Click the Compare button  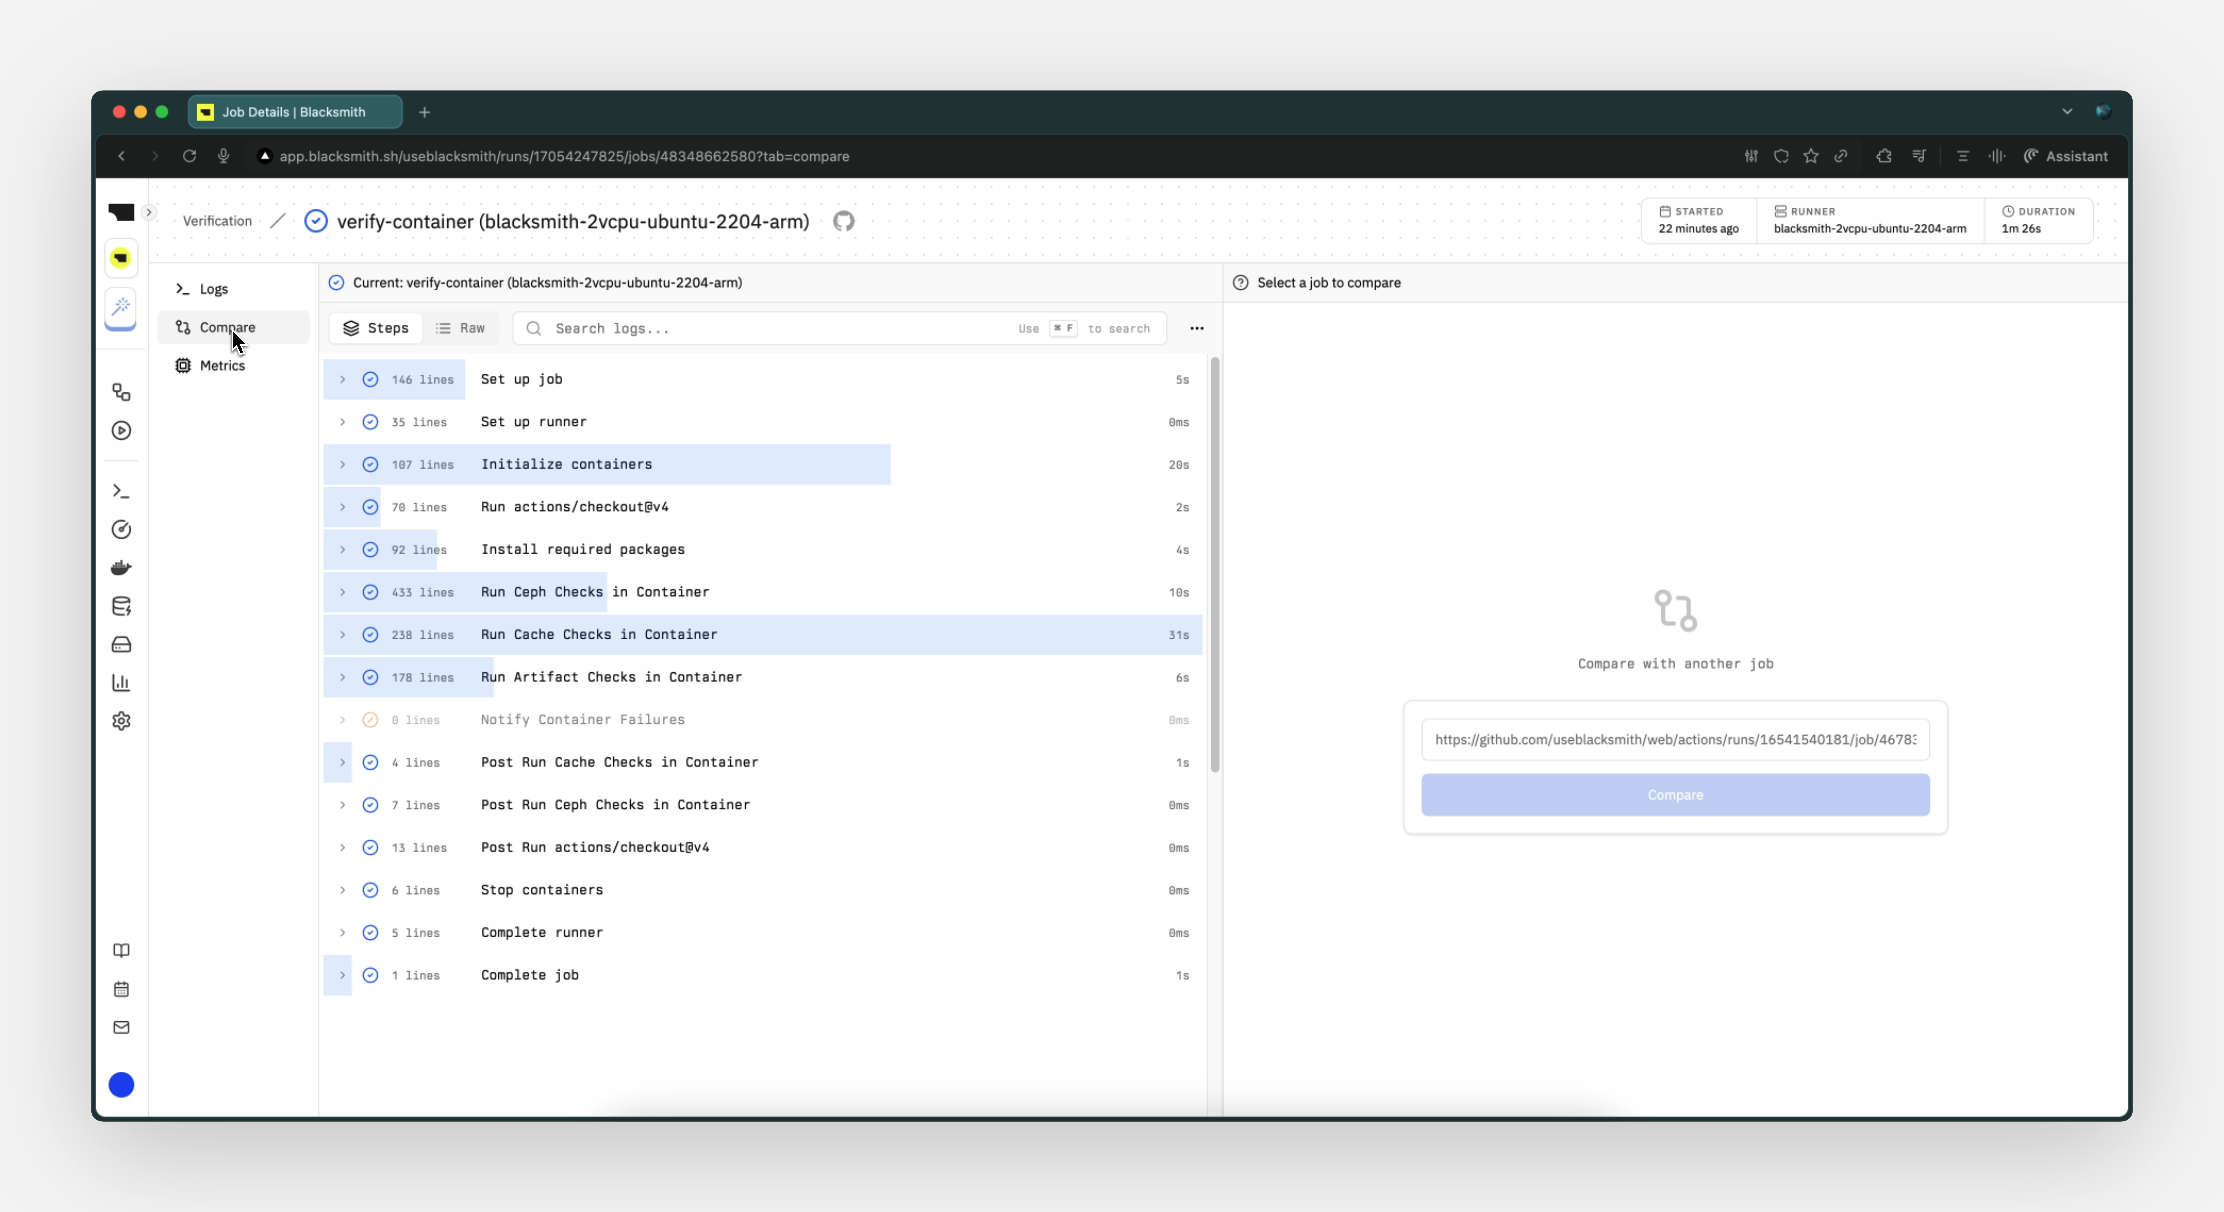click(1675, 795)
